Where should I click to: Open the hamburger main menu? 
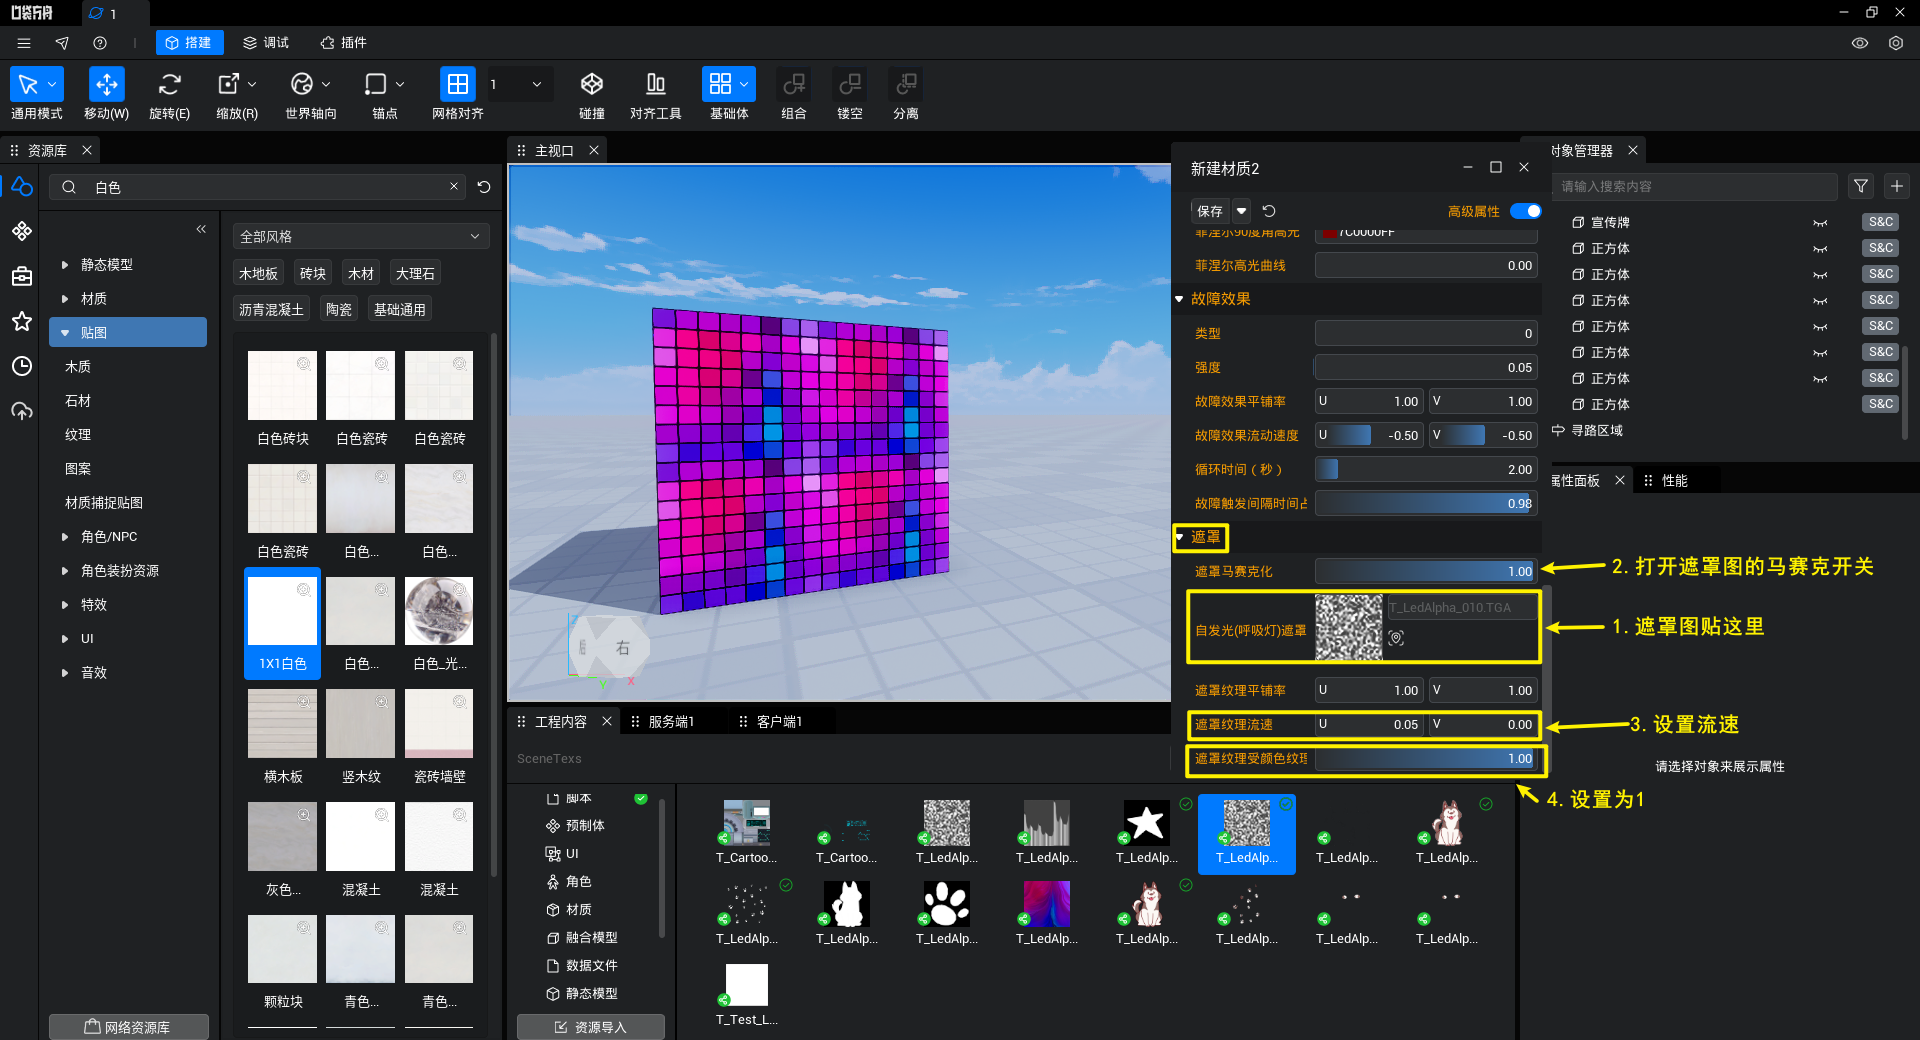point(24,43)
